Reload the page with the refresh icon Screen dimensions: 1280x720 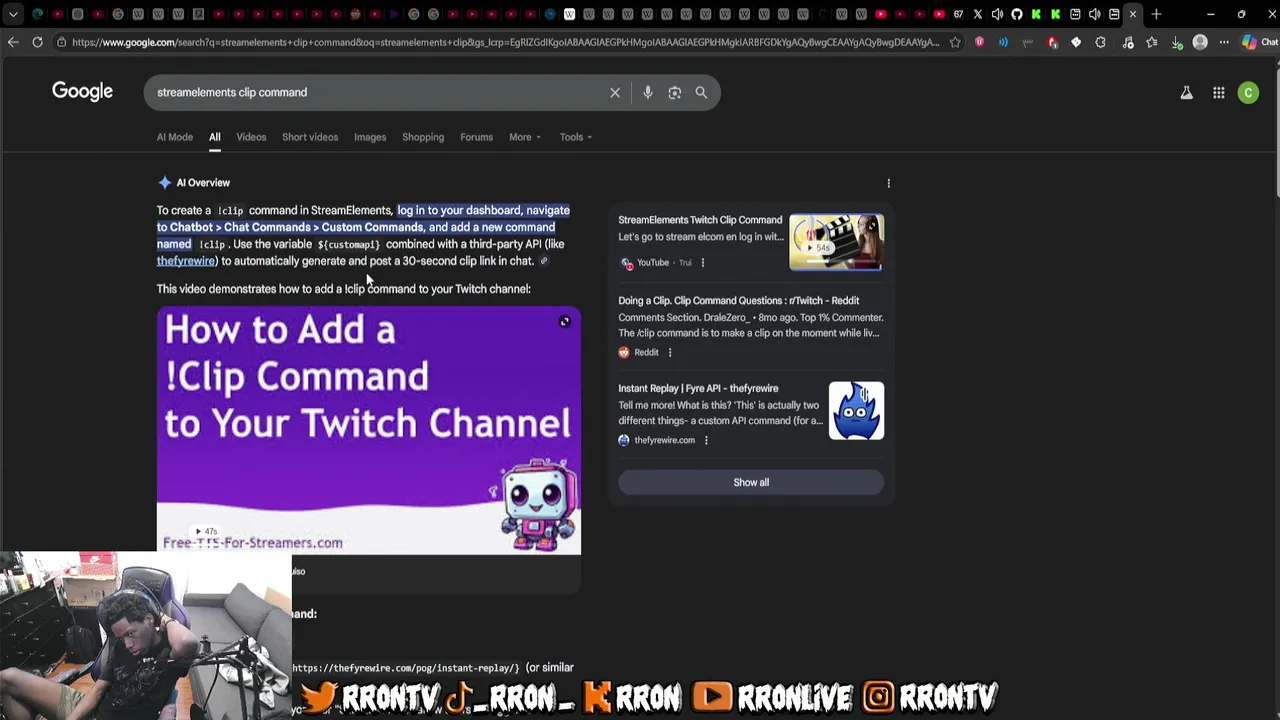pyautogui.click(x=37, y=42)
